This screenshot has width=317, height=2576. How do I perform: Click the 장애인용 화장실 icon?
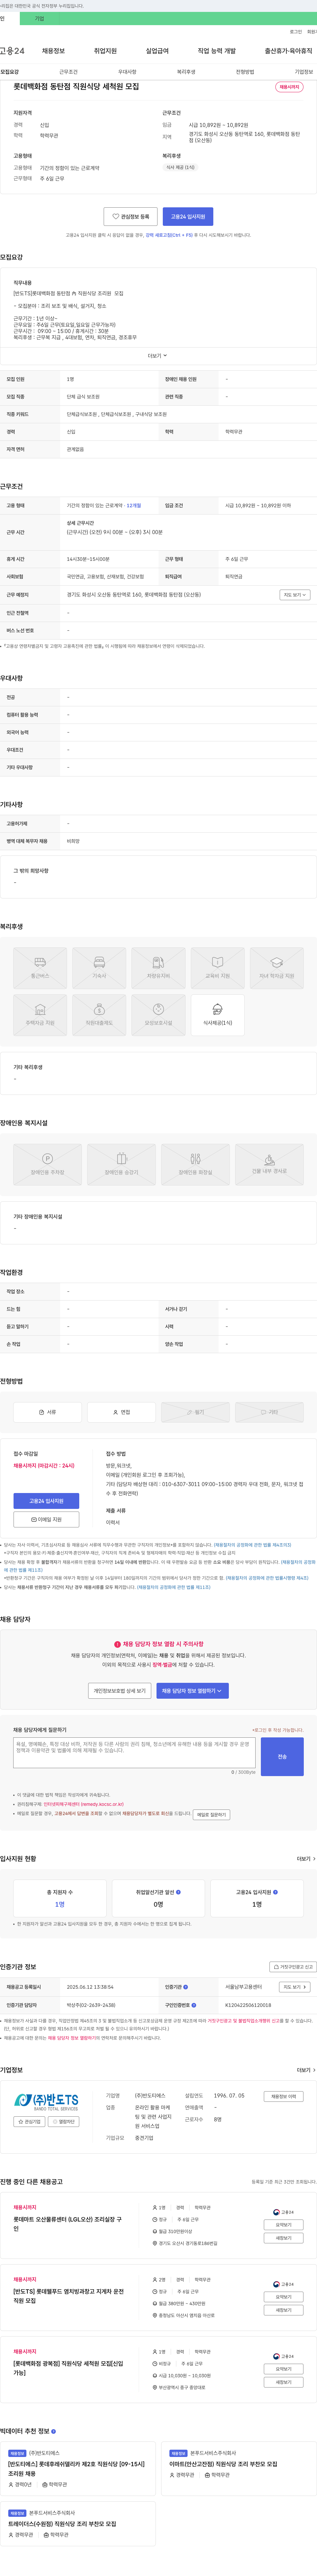(x=195, y=1164)
